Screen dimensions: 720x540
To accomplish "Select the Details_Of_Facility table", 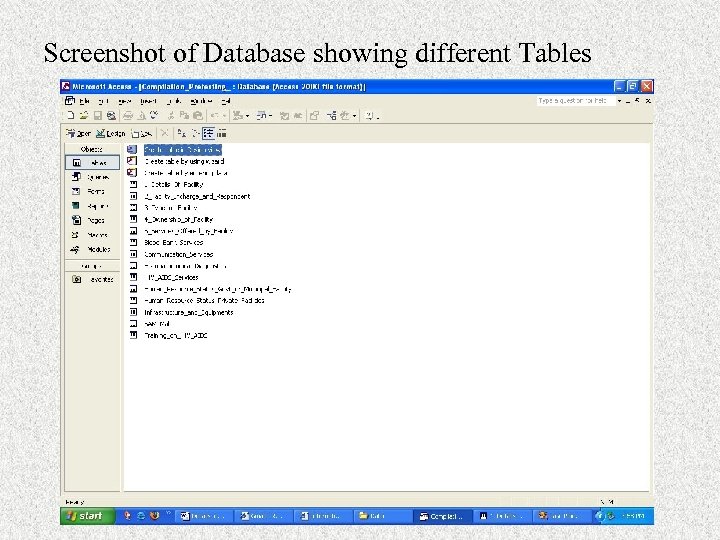I will tap(174, 185).
